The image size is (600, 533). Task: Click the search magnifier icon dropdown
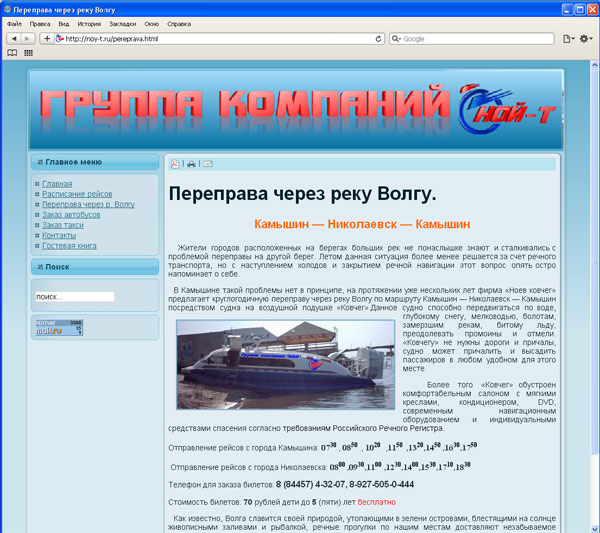[x=396, y=39]
